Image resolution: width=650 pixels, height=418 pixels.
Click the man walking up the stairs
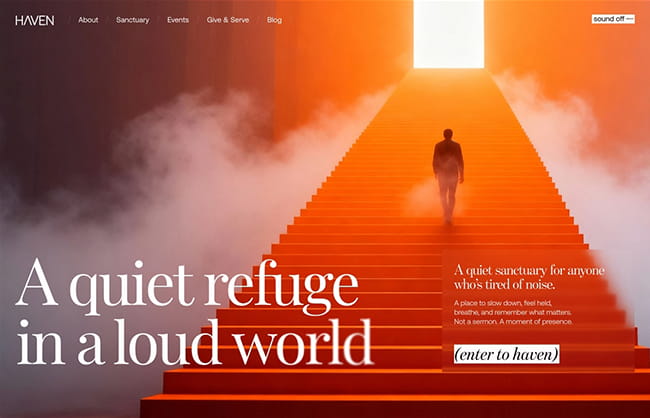448,176
